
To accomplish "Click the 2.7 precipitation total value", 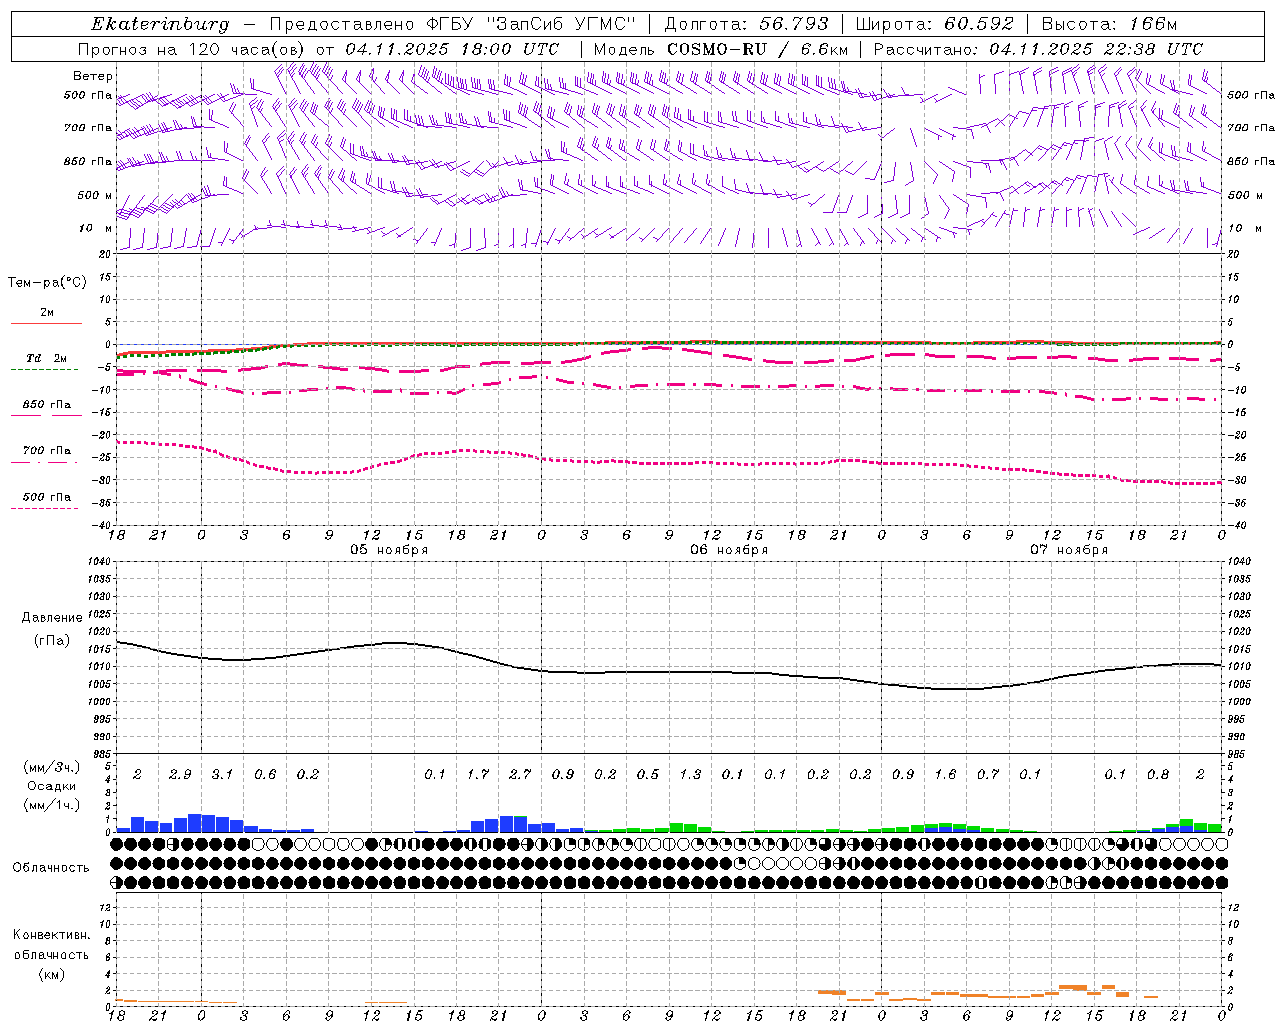I will [x=520, y=774].
